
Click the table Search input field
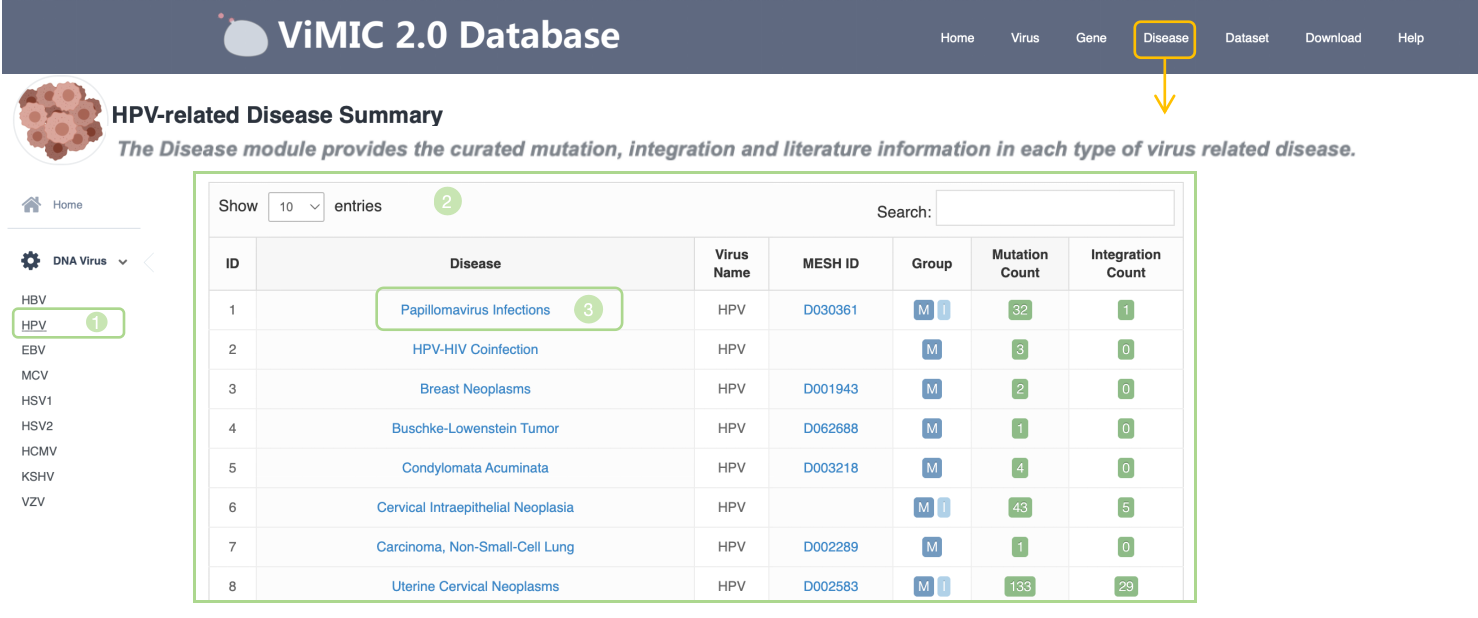click(x=1054, y=208)
